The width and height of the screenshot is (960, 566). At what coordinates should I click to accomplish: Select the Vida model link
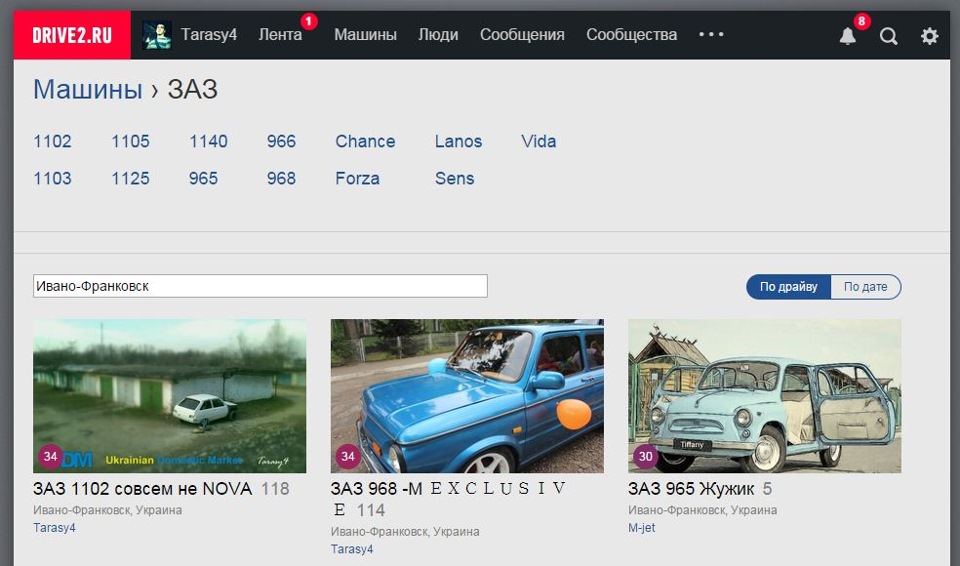pyautogui.click(x=539, y=142)
